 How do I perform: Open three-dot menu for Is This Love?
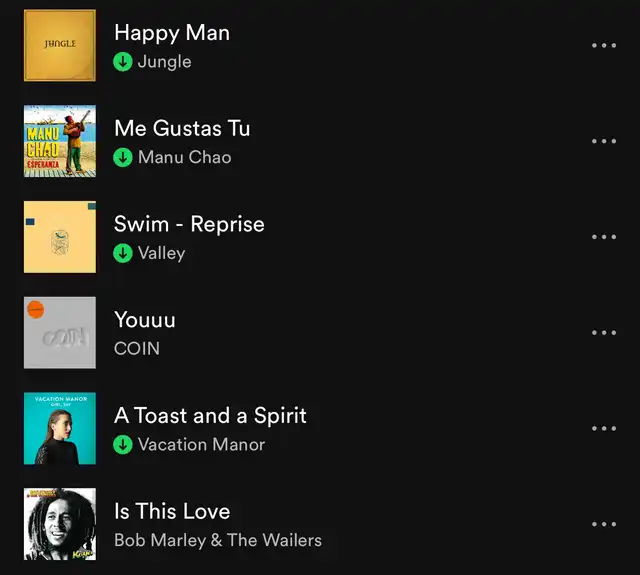click(x=604, y=524)
